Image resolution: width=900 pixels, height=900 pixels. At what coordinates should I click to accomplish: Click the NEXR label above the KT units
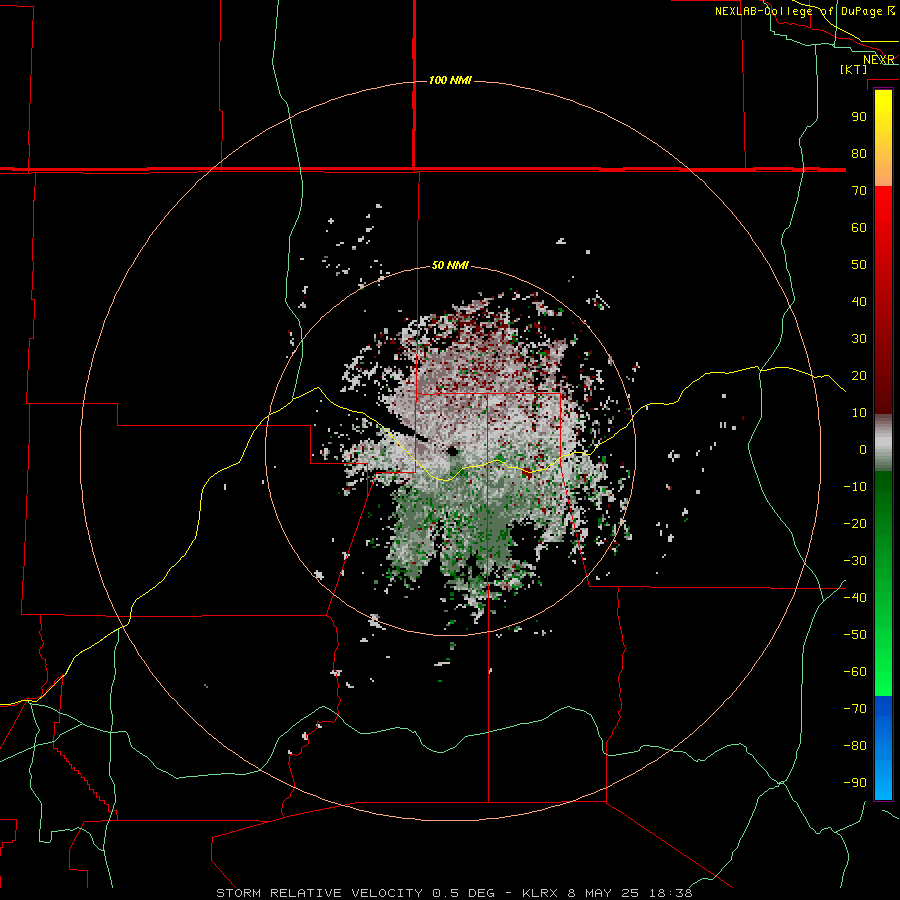(x=879, y=60)
